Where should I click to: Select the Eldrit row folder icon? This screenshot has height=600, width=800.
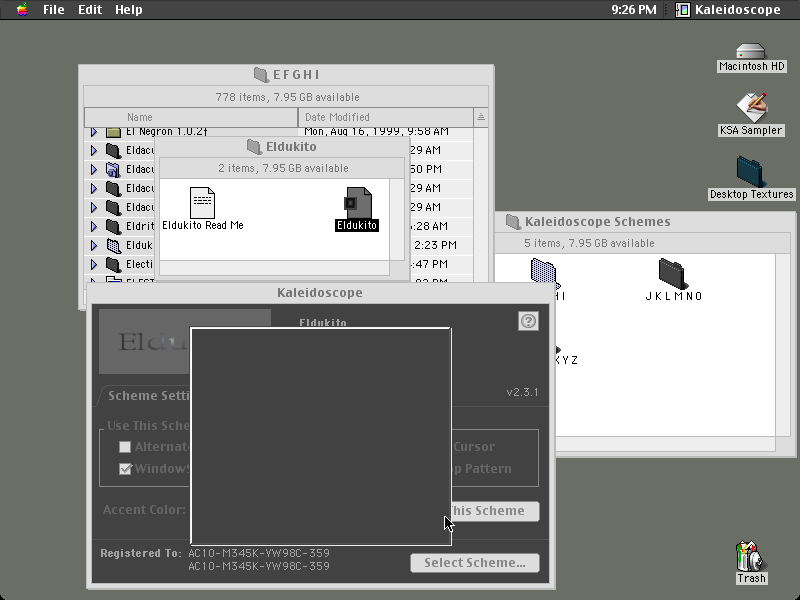click(113, 226)
